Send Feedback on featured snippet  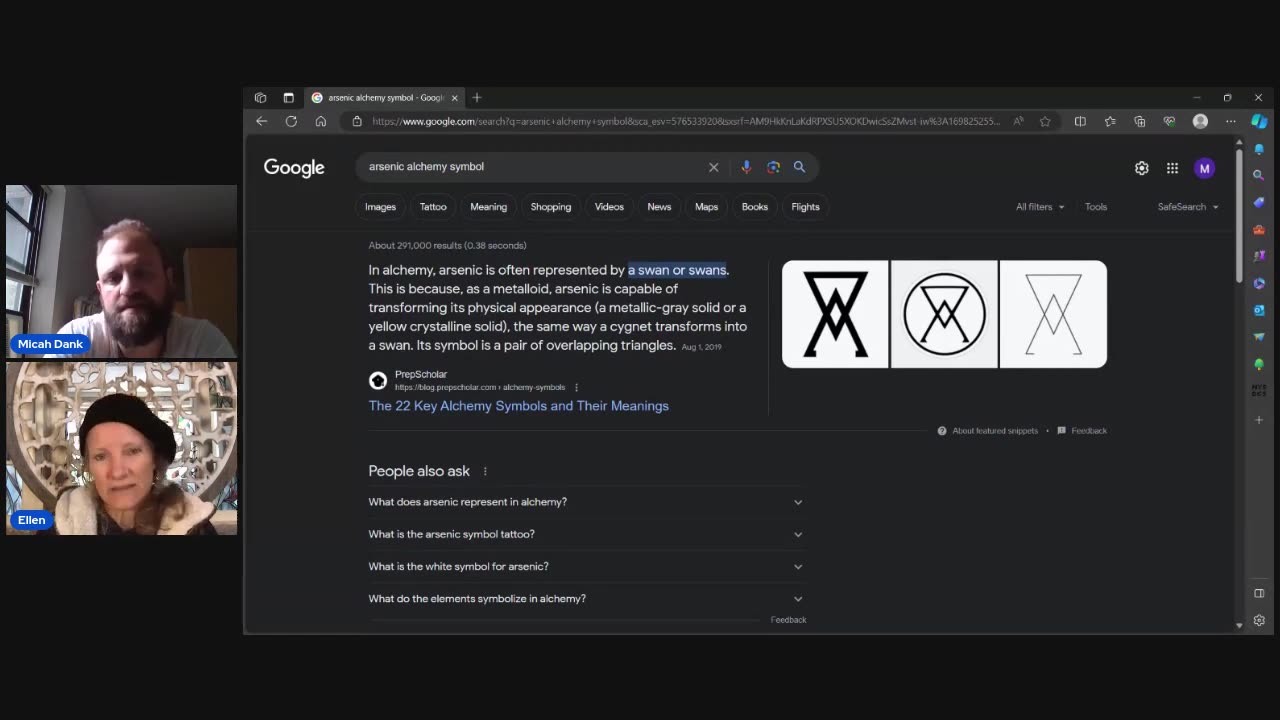[1082, 431]
